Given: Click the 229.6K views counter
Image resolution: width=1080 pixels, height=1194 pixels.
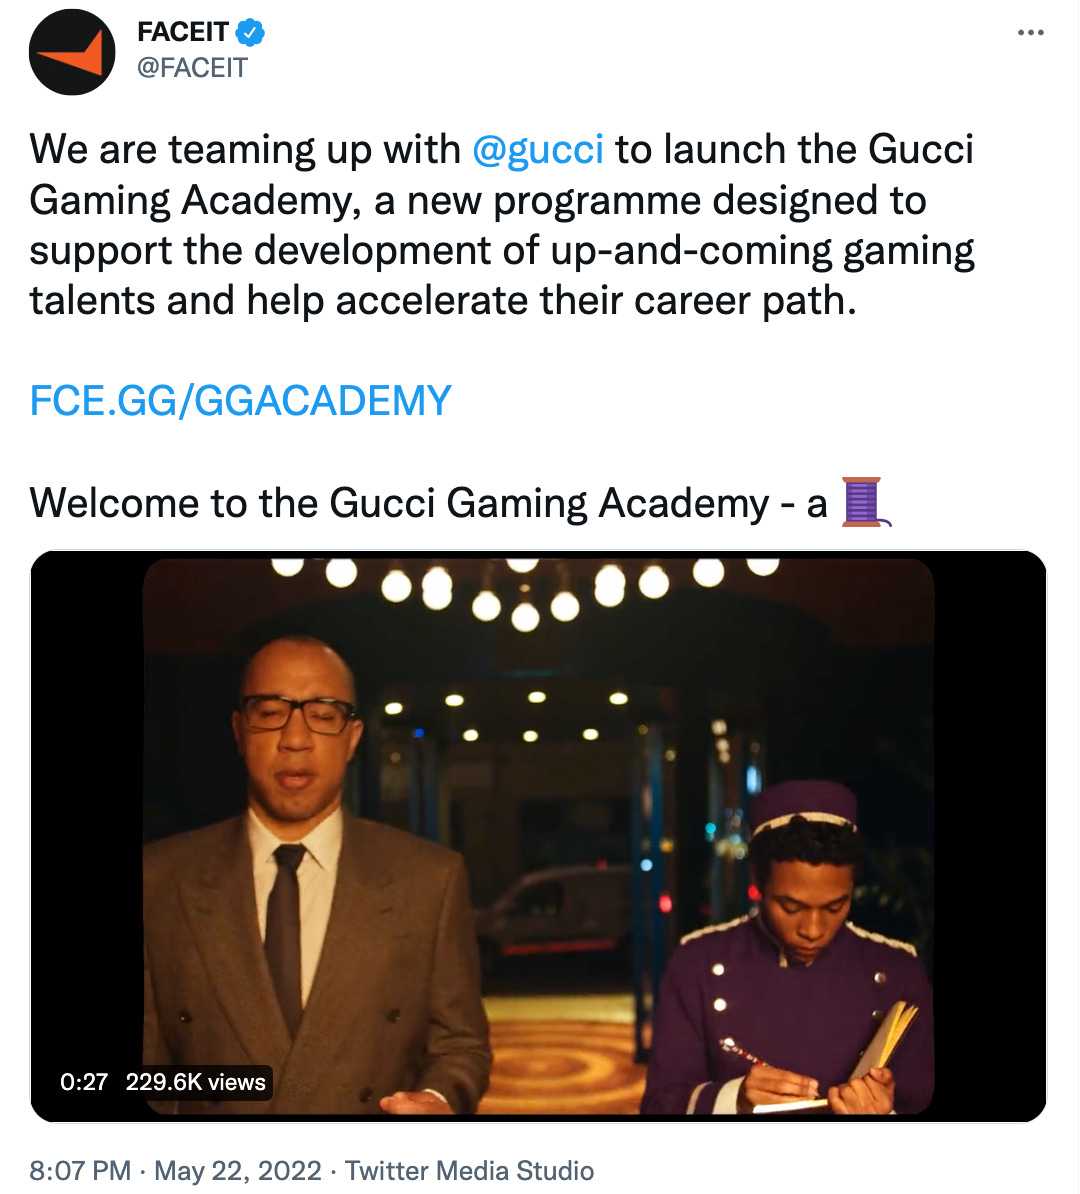Looking at the screenshot, I should click(196, 1082).
